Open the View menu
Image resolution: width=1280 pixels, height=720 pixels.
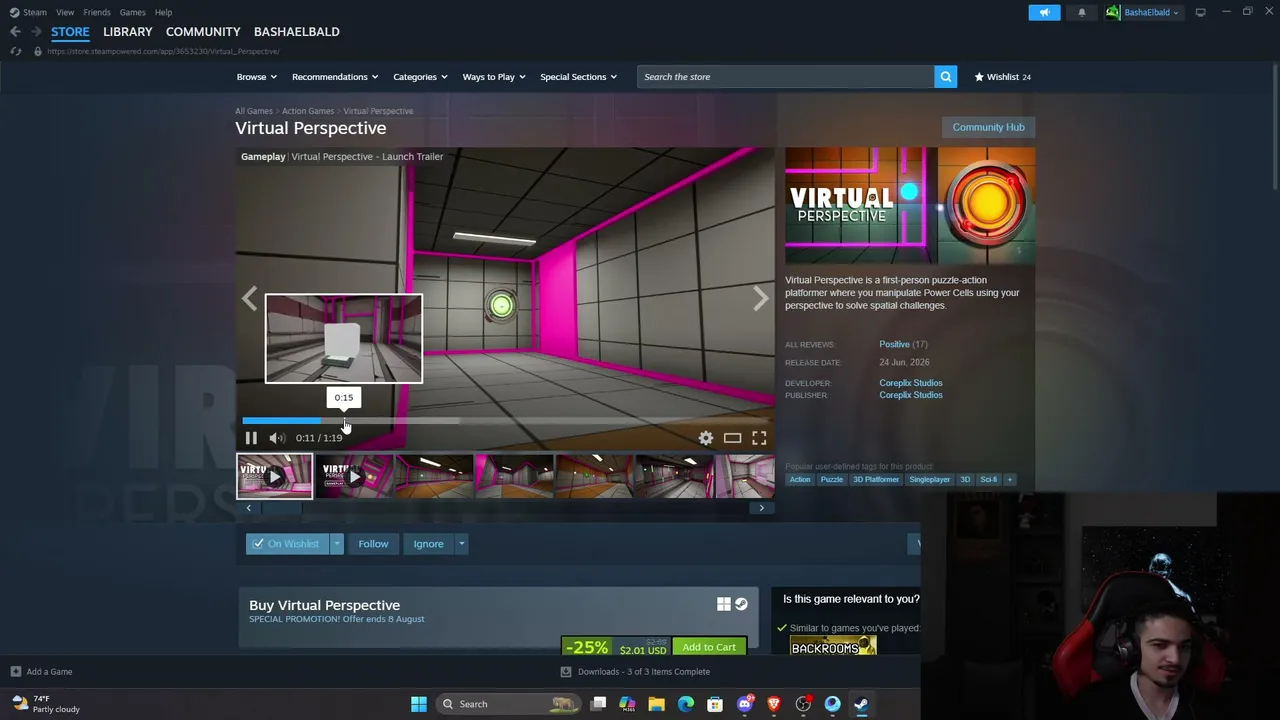65,12
